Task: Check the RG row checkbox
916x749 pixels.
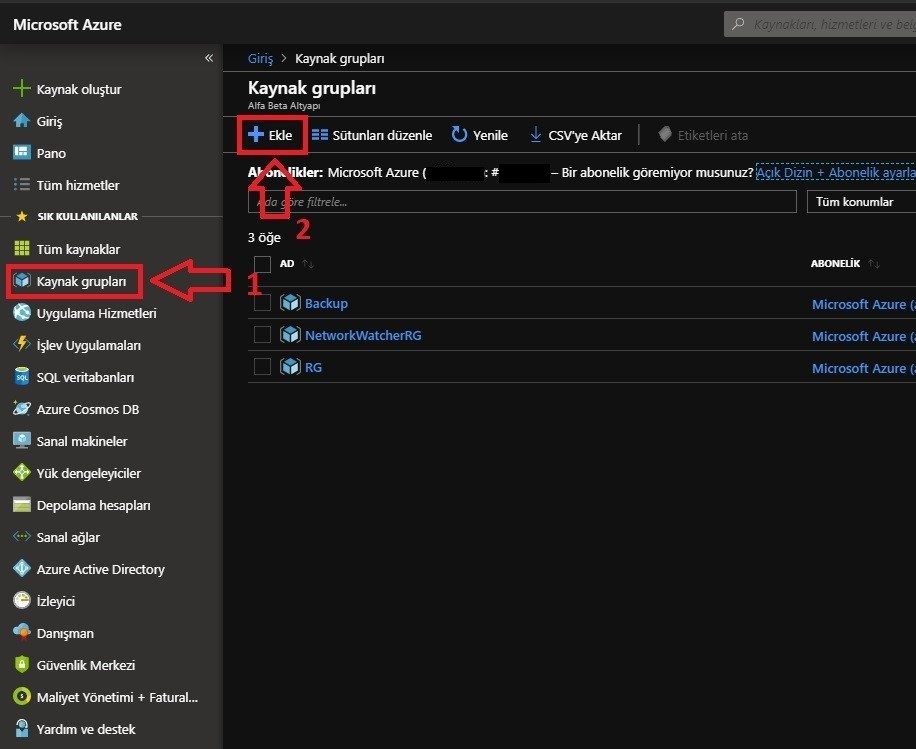Action: 262,367
